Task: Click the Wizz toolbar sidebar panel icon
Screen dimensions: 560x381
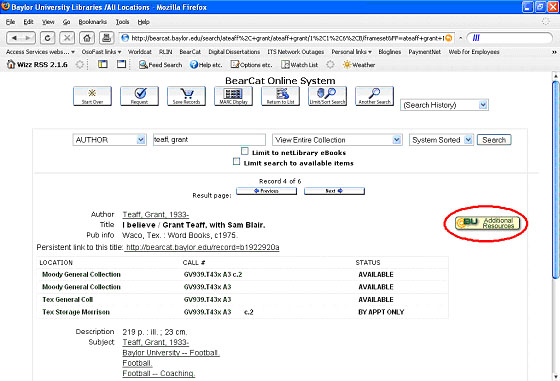Action: [103, 64]
